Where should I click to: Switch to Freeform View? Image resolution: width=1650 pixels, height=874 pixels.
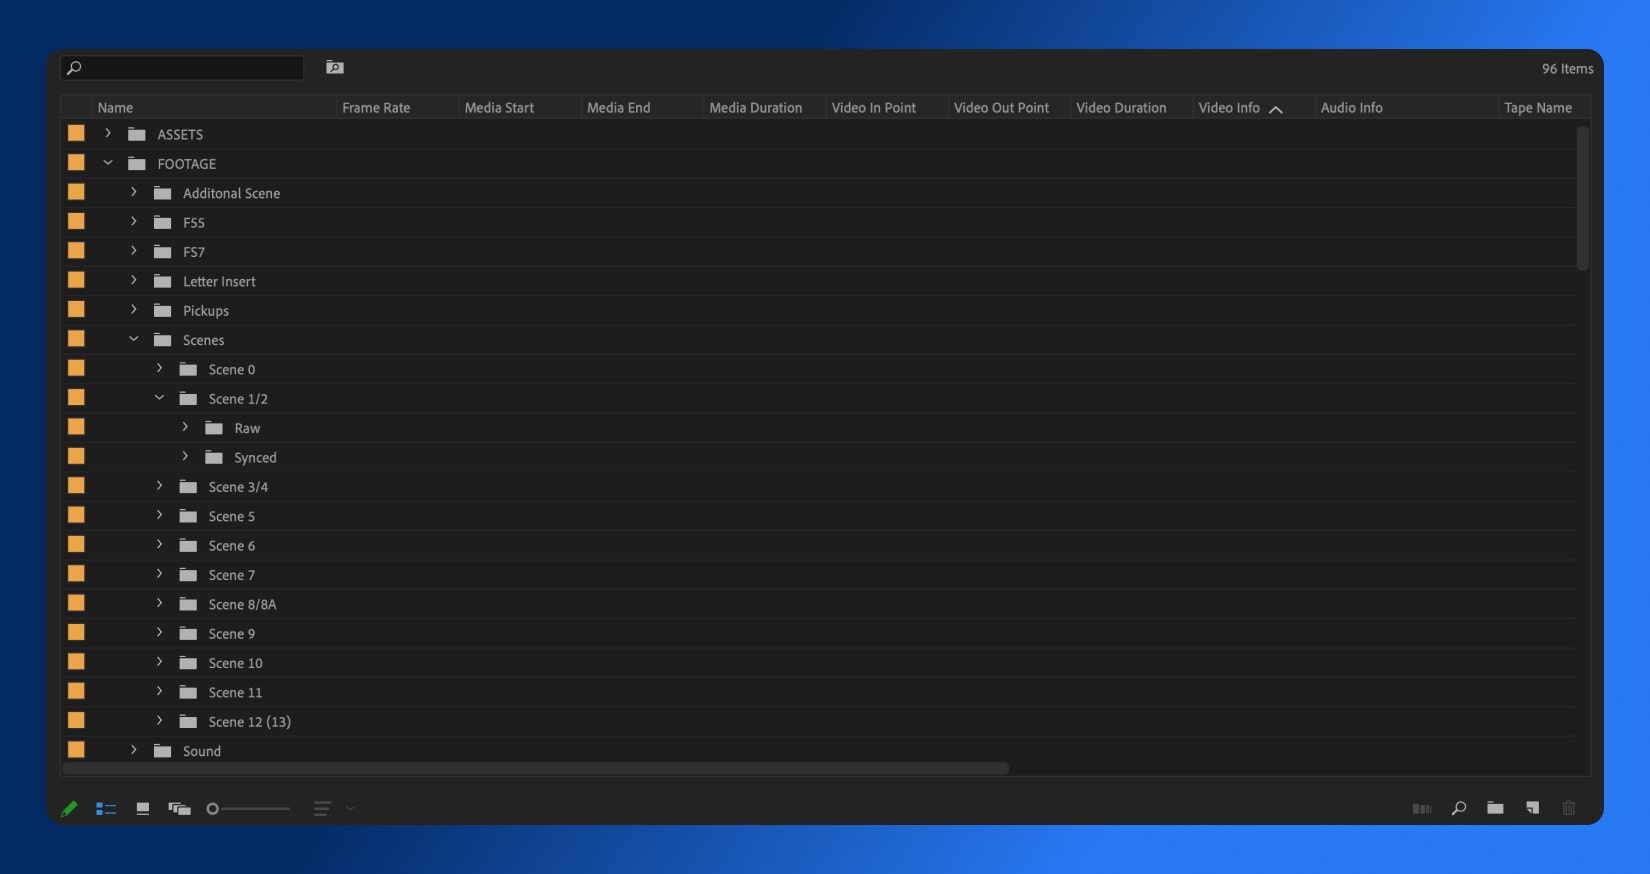tap(180, 809)
